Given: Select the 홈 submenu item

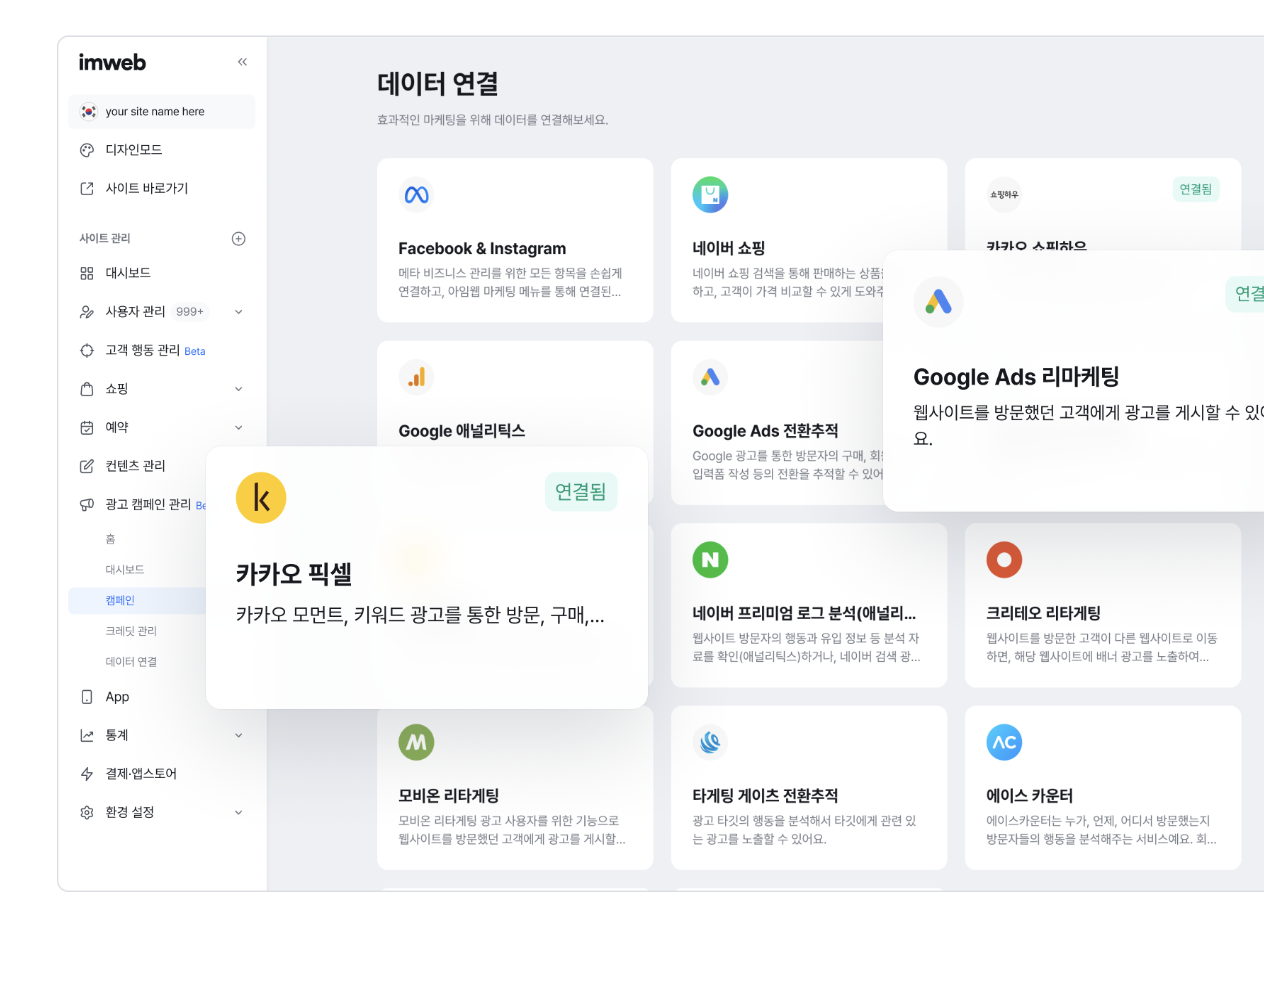Looking at the screenshot, I should tap(111, 539).
